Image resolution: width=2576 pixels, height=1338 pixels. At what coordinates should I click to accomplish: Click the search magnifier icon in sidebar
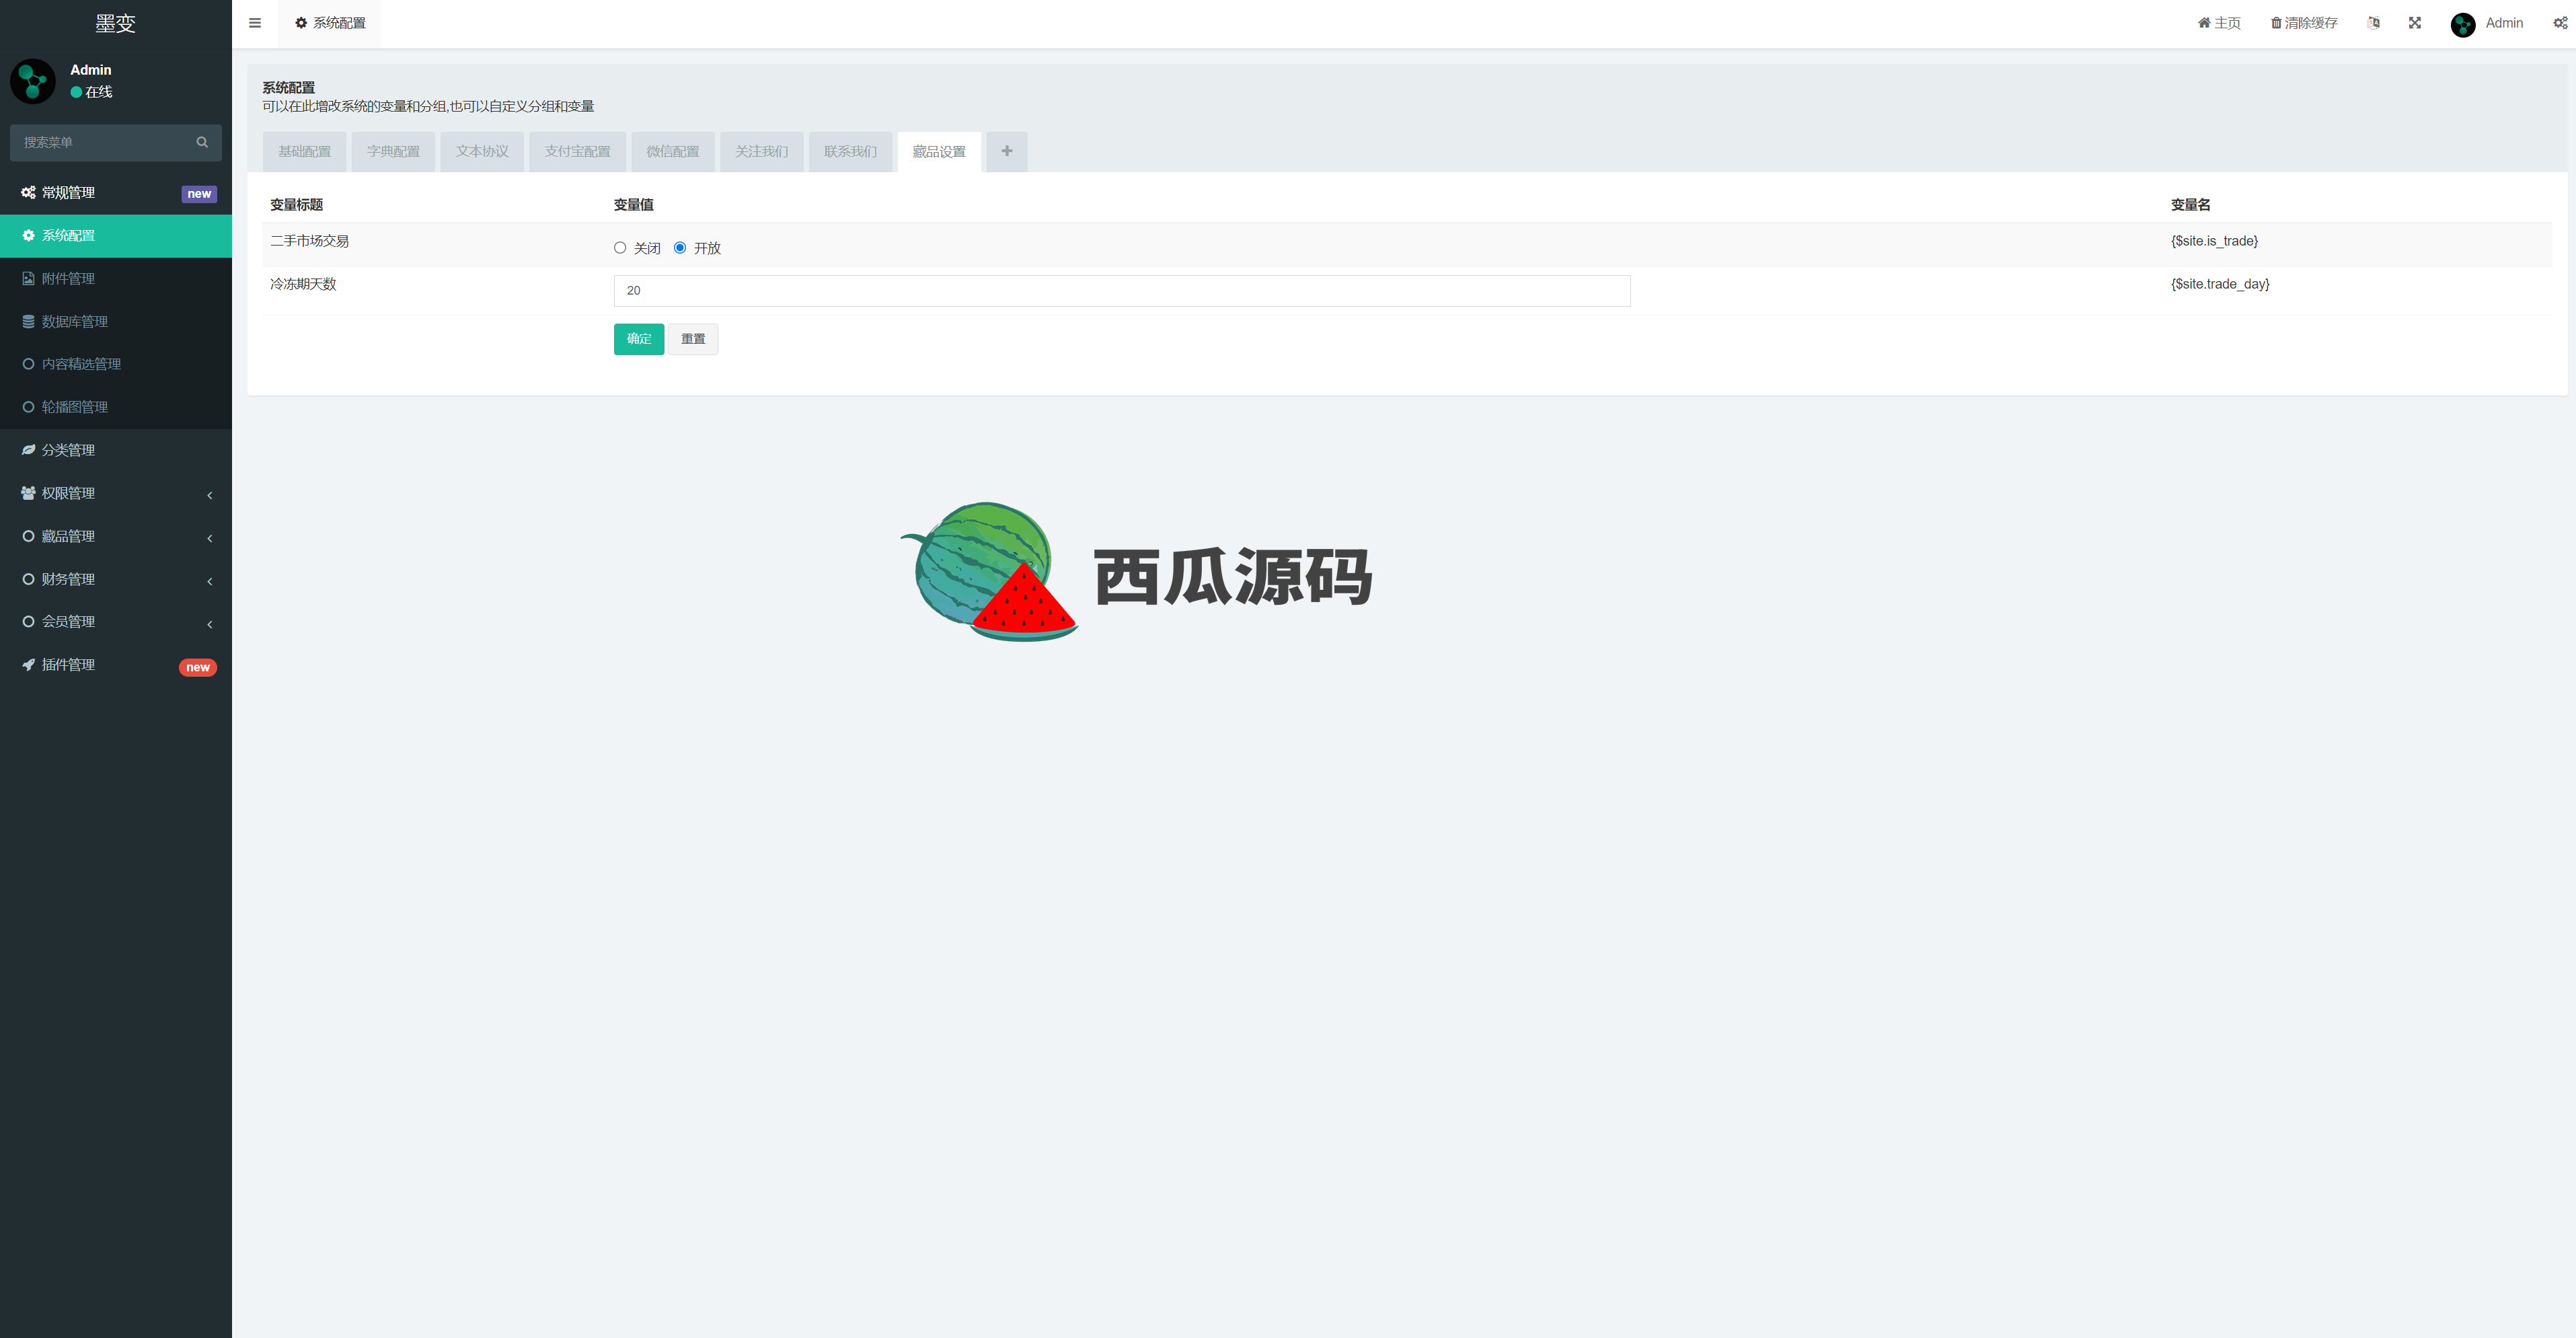(x=202, y=142)
